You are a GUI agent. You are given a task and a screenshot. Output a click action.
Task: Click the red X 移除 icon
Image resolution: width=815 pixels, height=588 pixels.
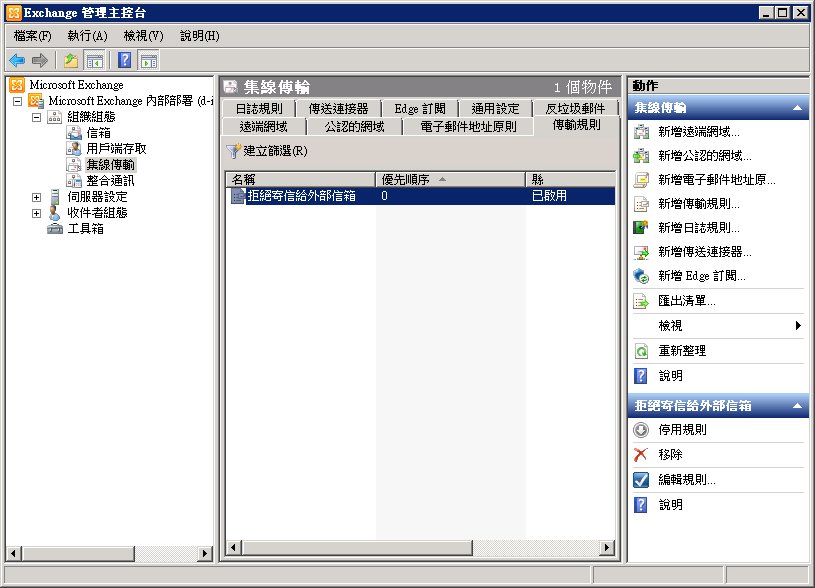641,455
